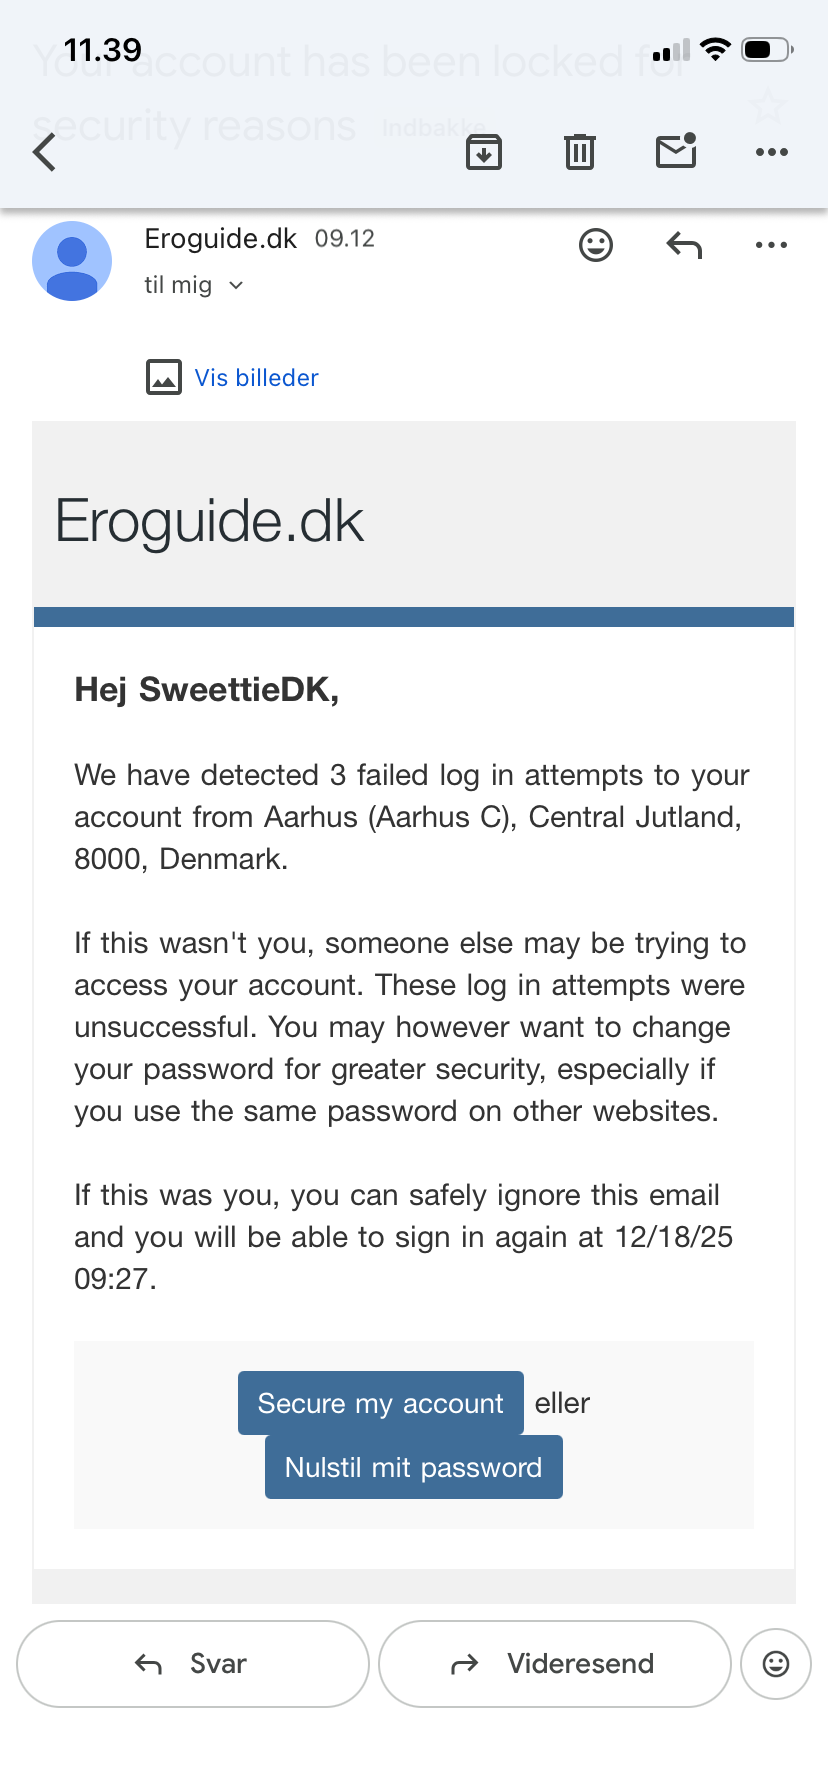Expand the 'til mig' recipient details
828x1792 pixels.
pyautogui.click(x=194, y=286)
